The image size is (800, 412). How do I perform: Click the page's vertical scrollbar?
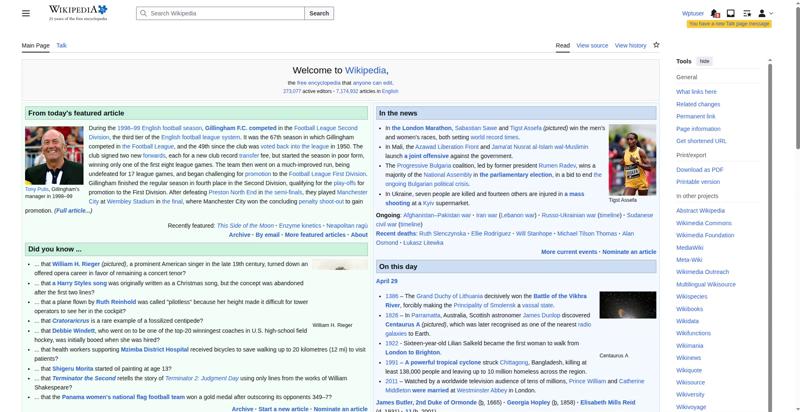click(796, 200)
